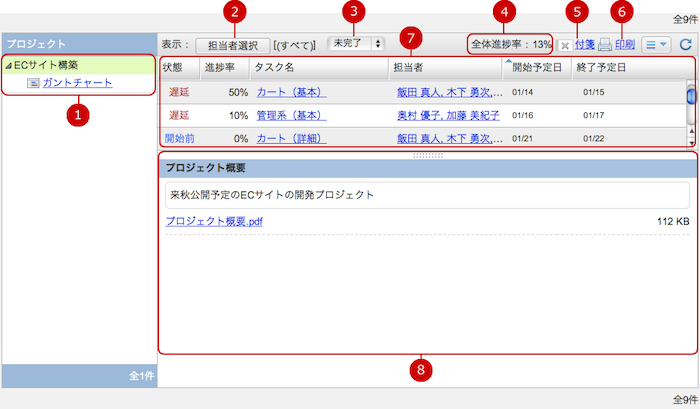
Task: Click the 印刷 print link
Action: [x=625, y=45]
